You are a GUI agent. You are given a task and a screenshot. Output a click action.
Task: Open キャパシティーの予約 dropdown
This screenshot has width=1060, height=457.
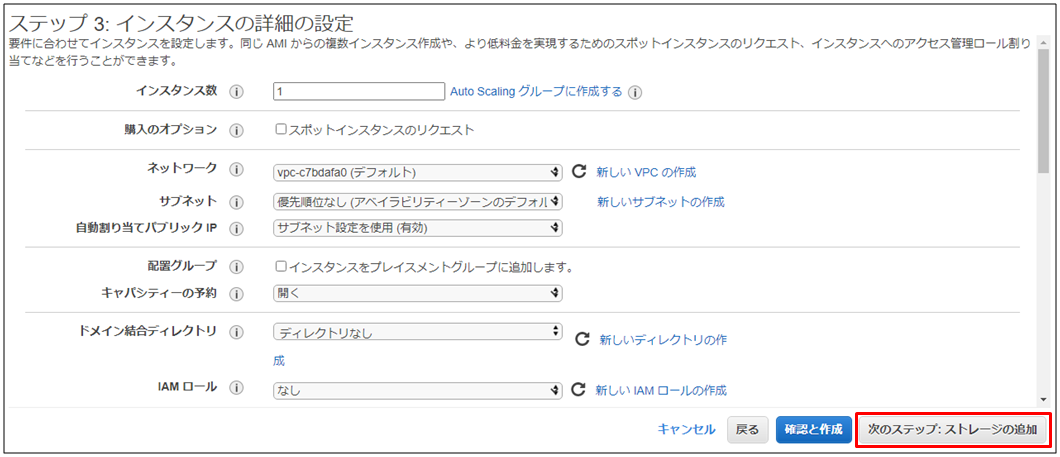click(417, 293)
